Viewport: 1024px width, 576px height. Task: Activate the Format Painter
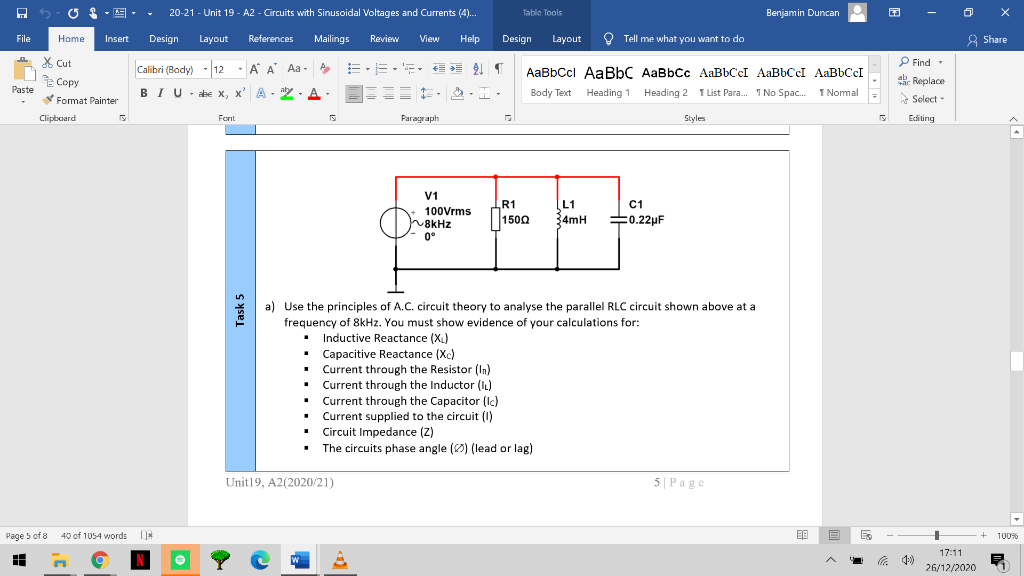point(80,101)
